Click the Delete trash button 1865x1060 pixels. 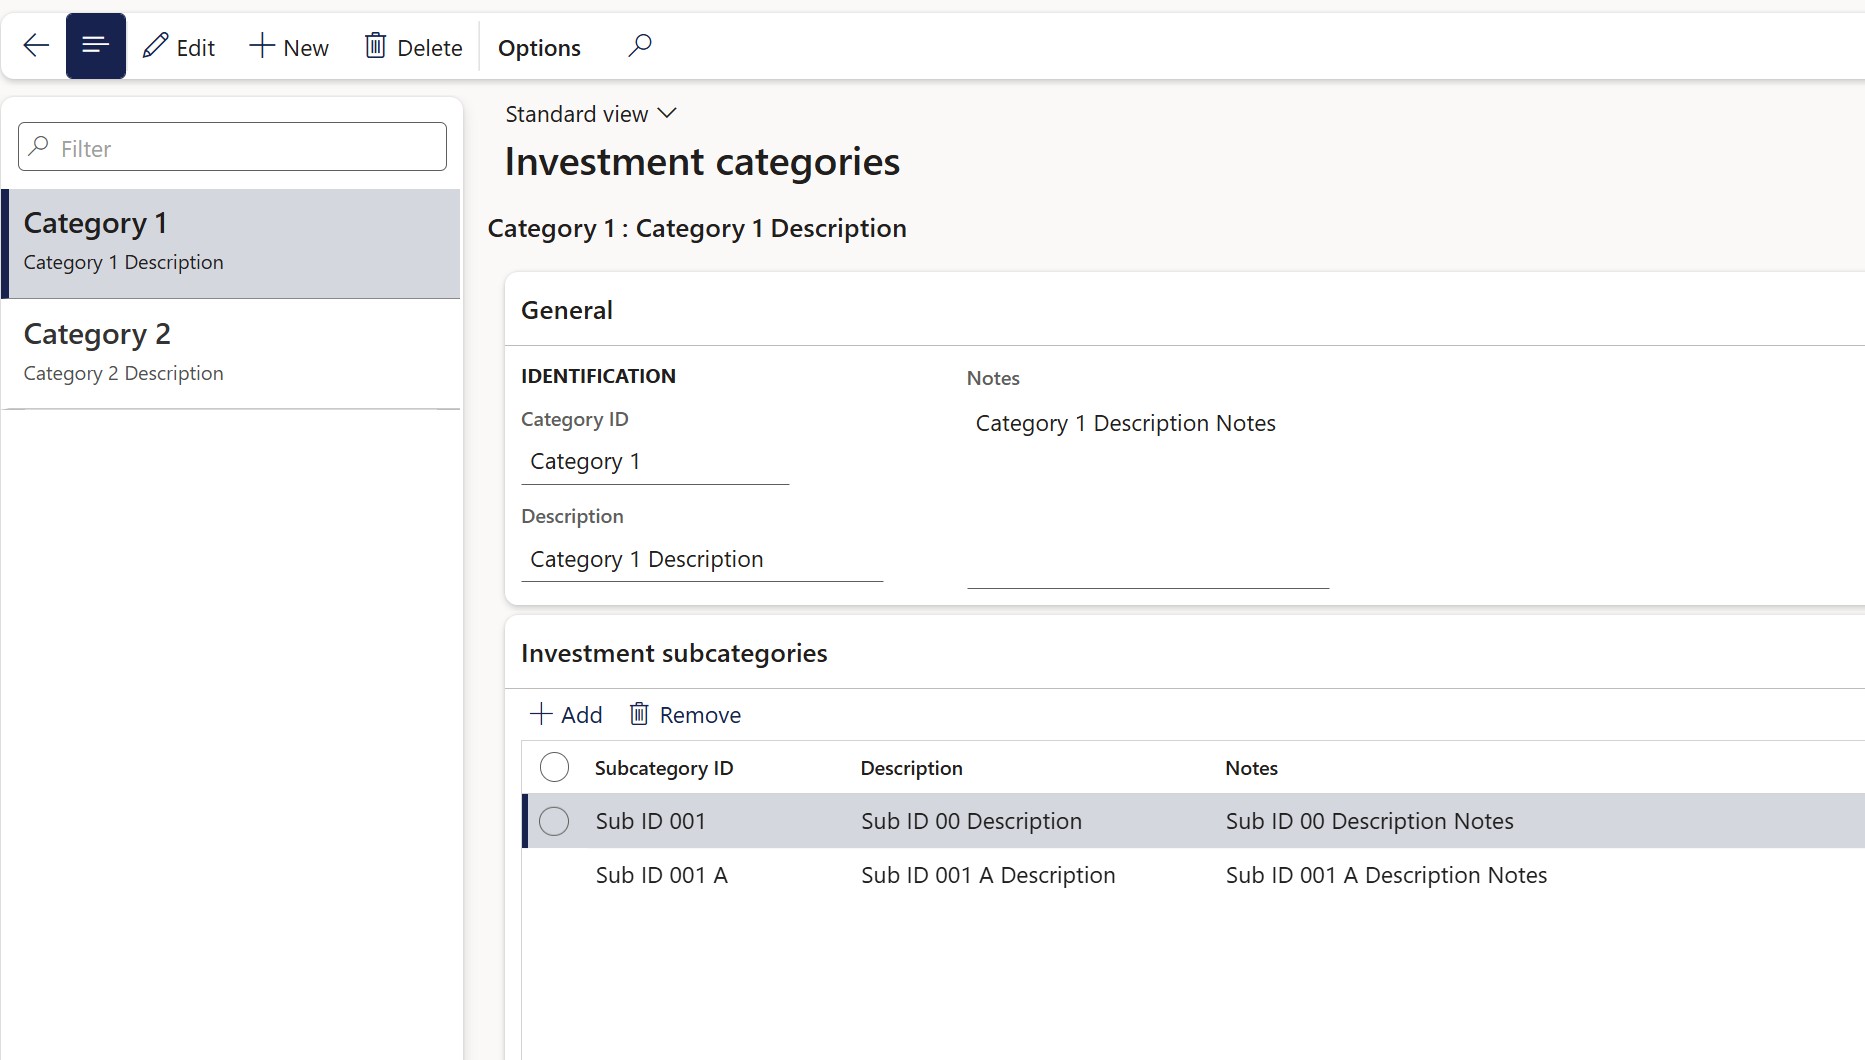pyautogui.click(x=413, y=47)
